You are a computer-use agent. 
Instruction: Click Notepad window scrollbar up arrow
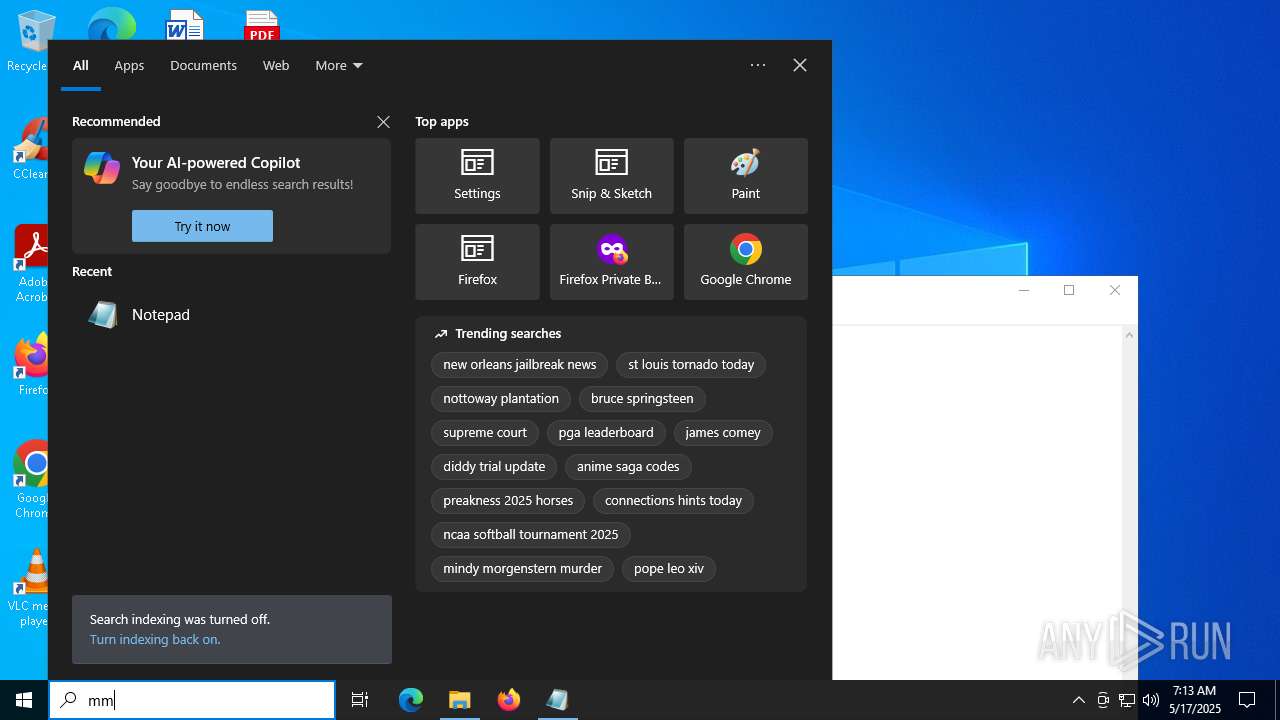(1129, 335)
